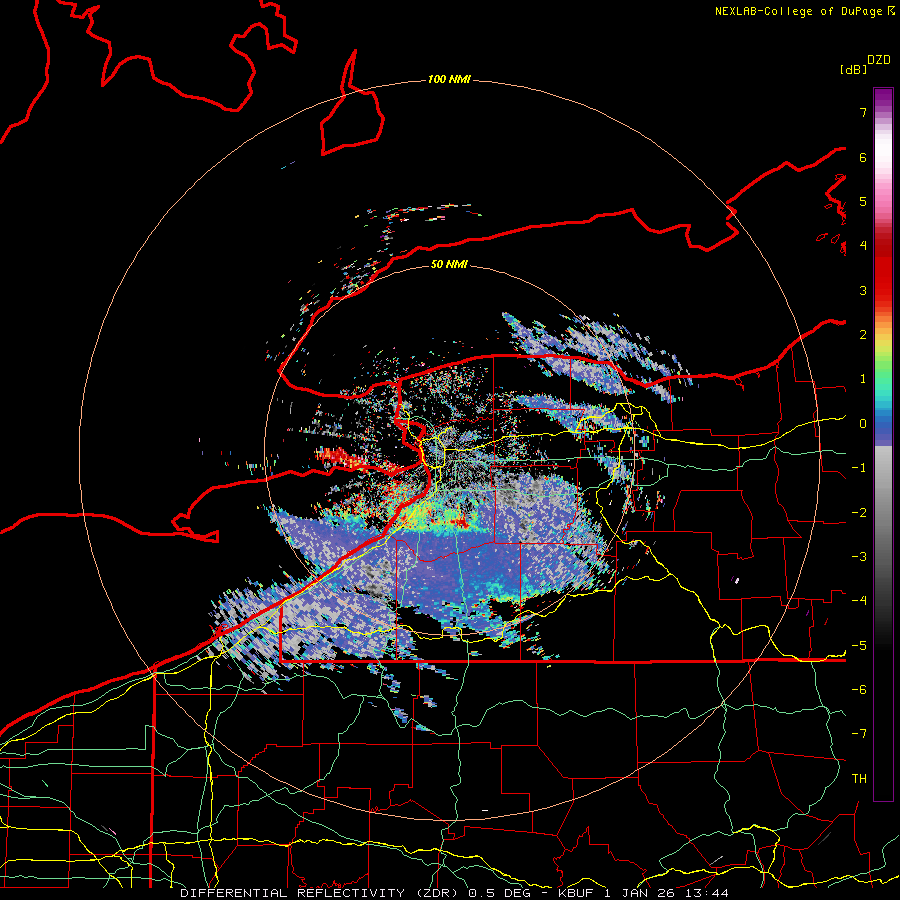Click the 3 value on the color scale
The image size is (900, 900).
click(x=863, y=290)
